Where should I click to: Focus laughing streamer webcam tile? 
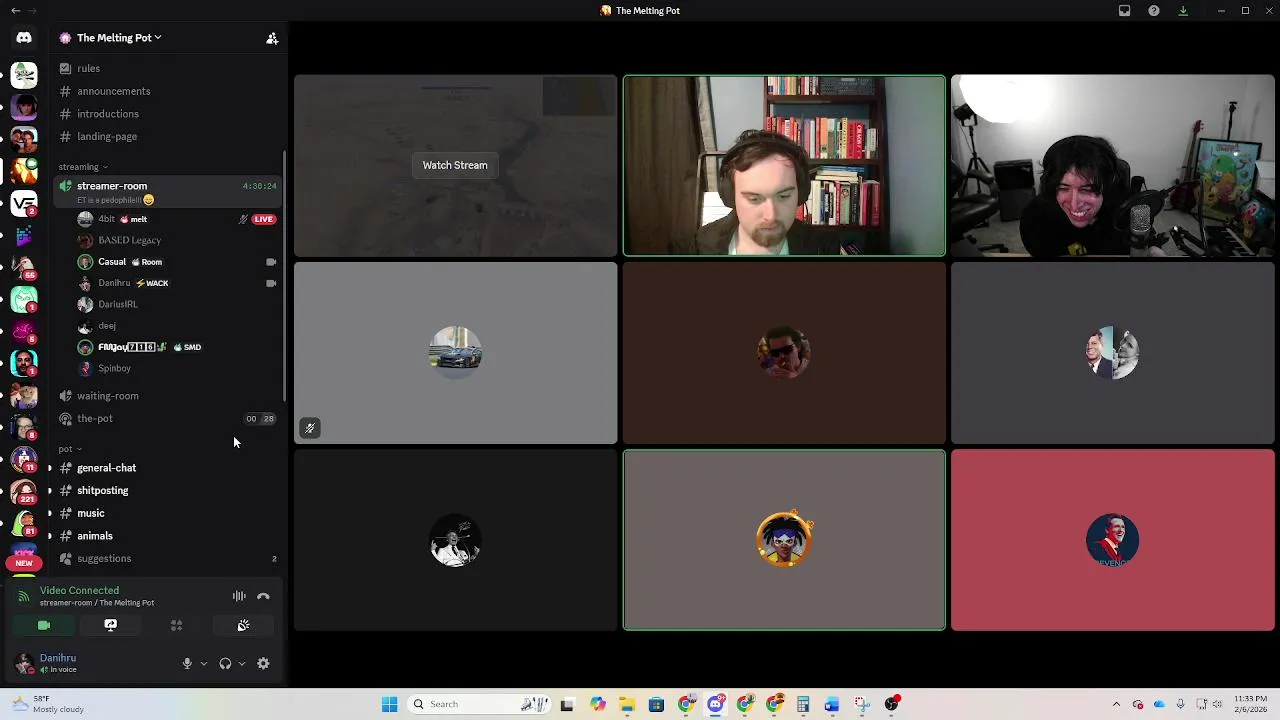coord(1112,166)
